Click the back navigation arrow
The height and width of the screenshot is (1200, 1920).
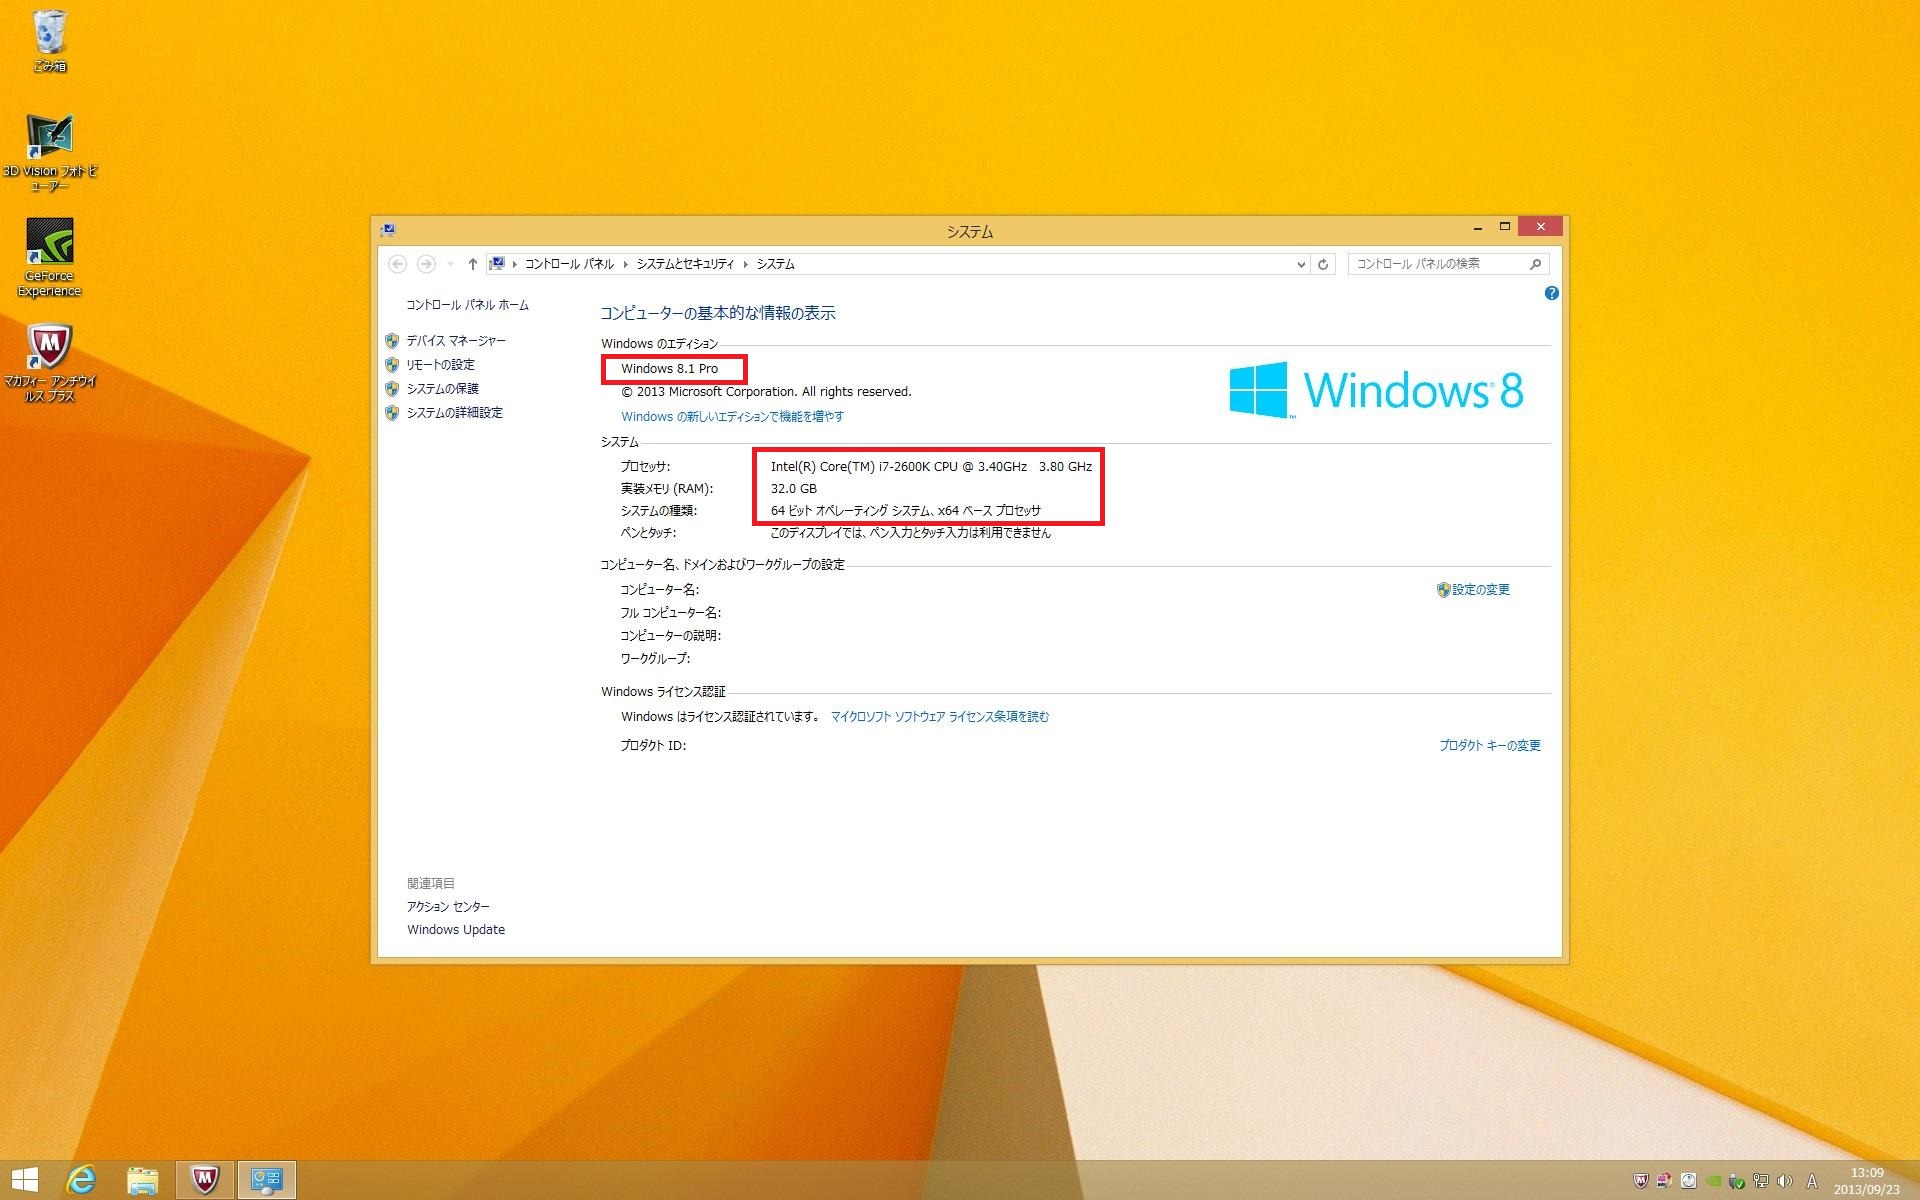coord(397,264)
